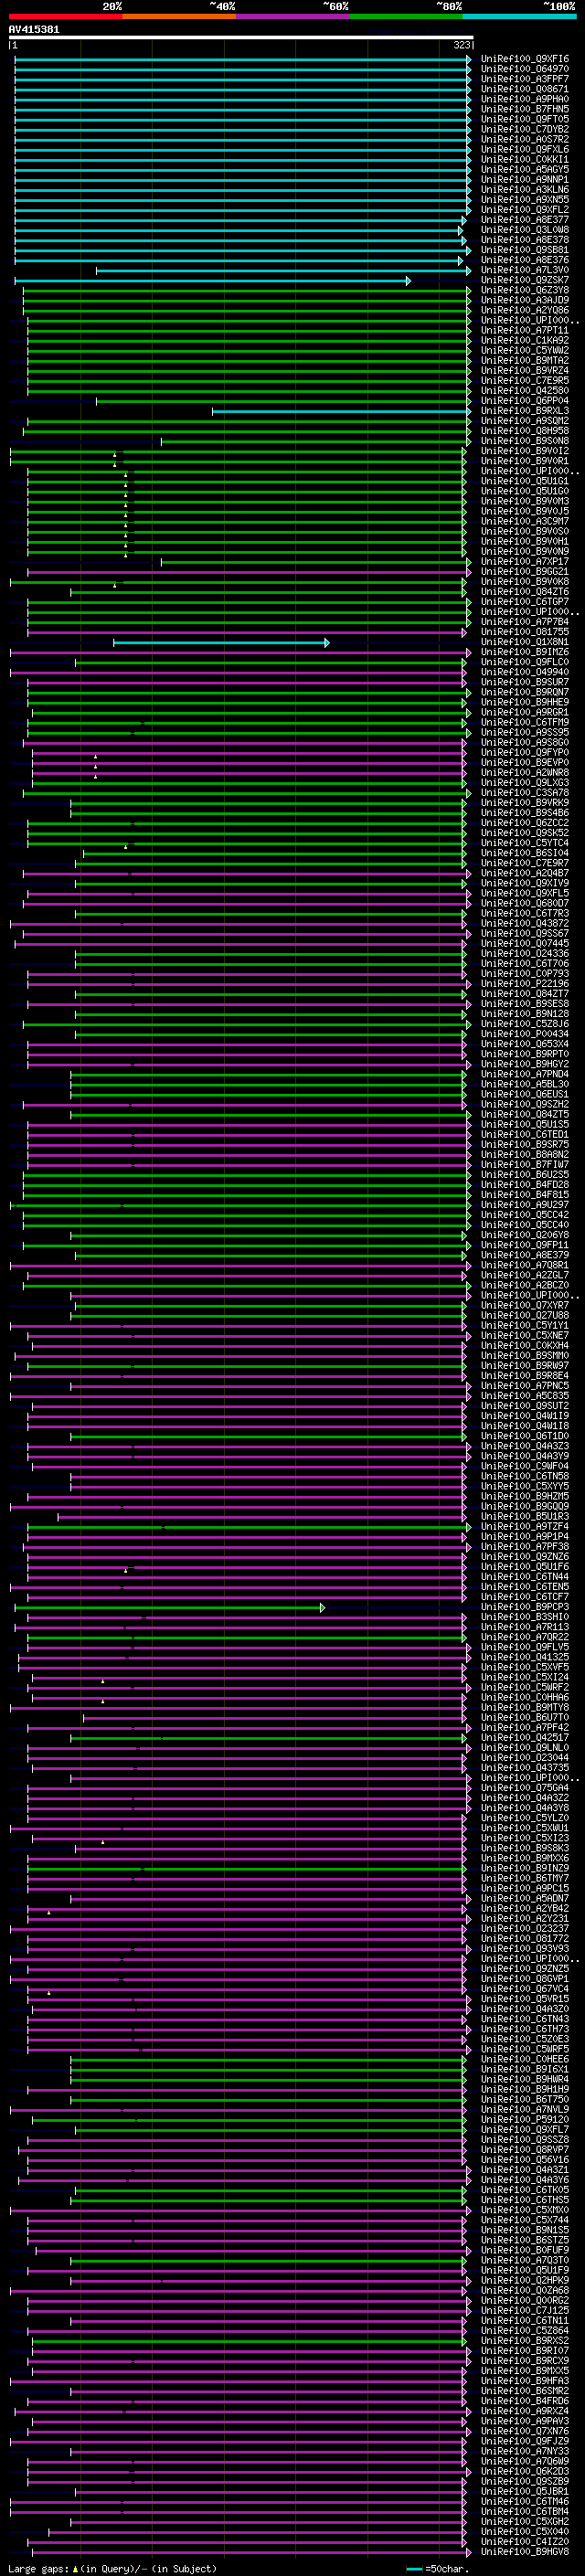Click the purple ~60% identity legend segment
Screen dimensions: 585x2576
[x=293, y=16]
